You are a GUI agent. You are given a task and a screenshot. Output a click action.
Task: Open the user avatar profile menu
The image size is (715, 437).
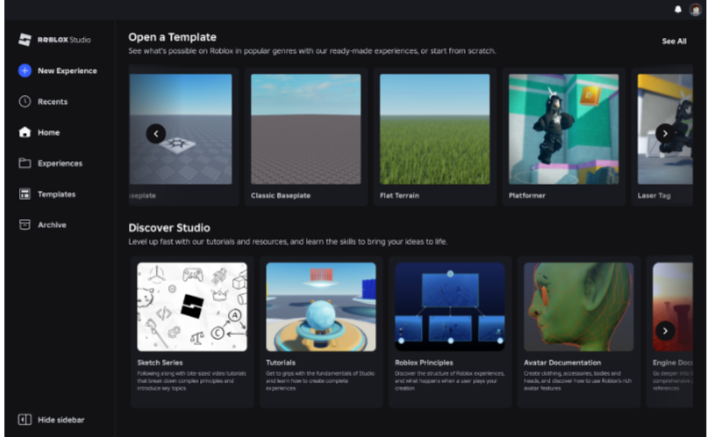point(695,9)
